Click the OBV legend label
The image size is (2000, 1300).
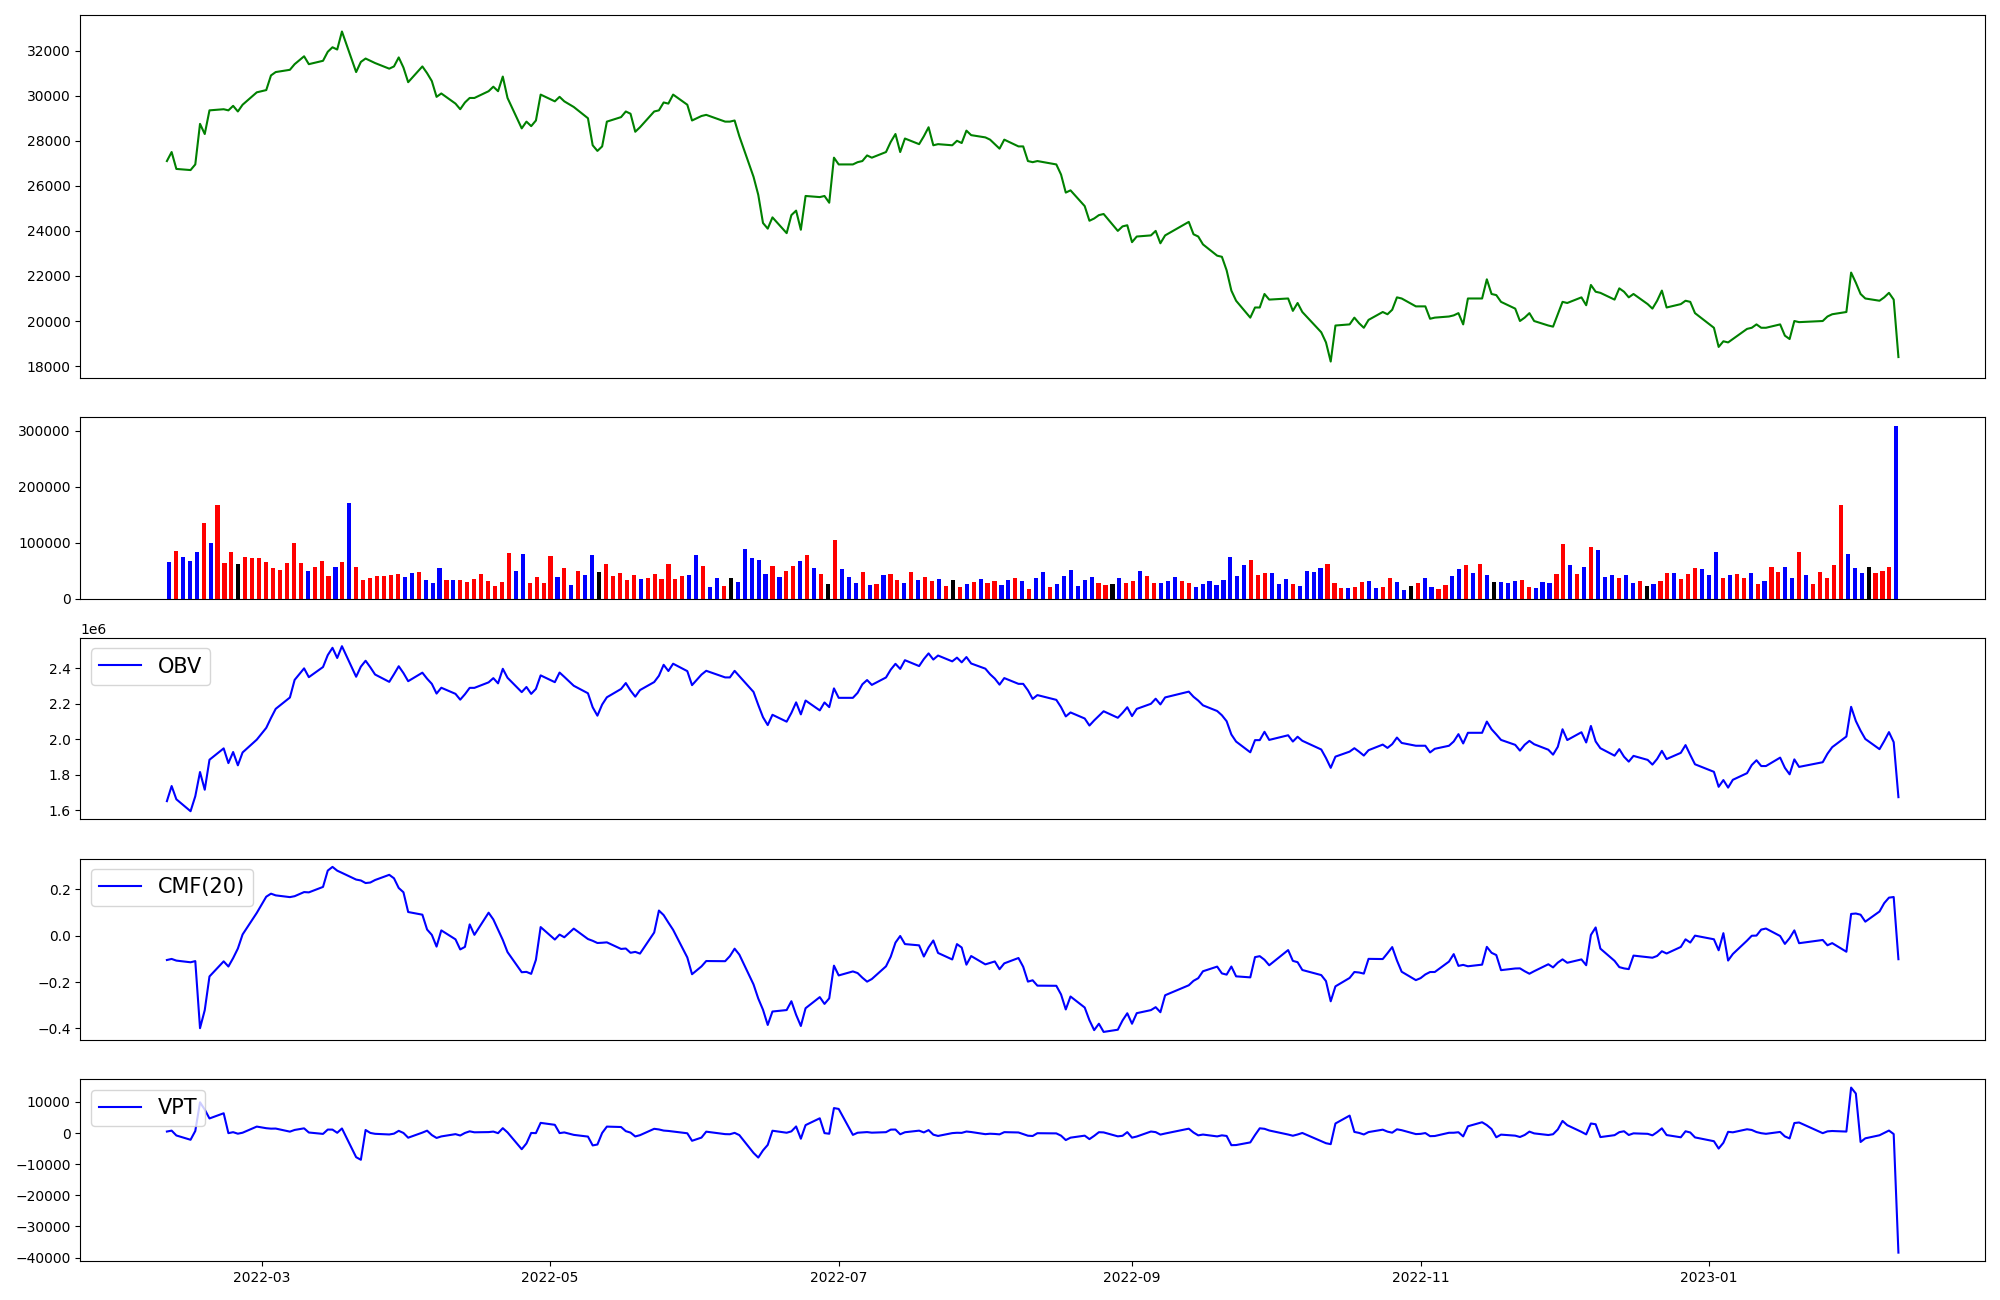click(x=179, y=666)
